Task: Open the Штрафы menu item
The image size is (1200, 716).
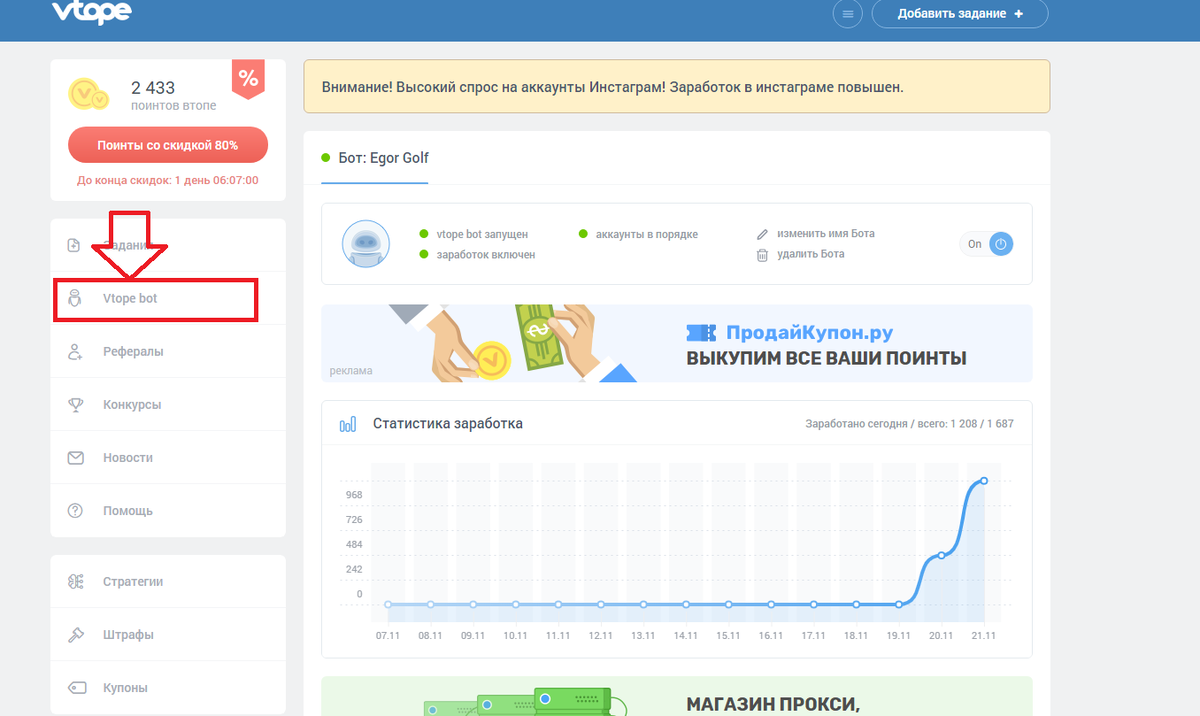Action: (167, 635)
